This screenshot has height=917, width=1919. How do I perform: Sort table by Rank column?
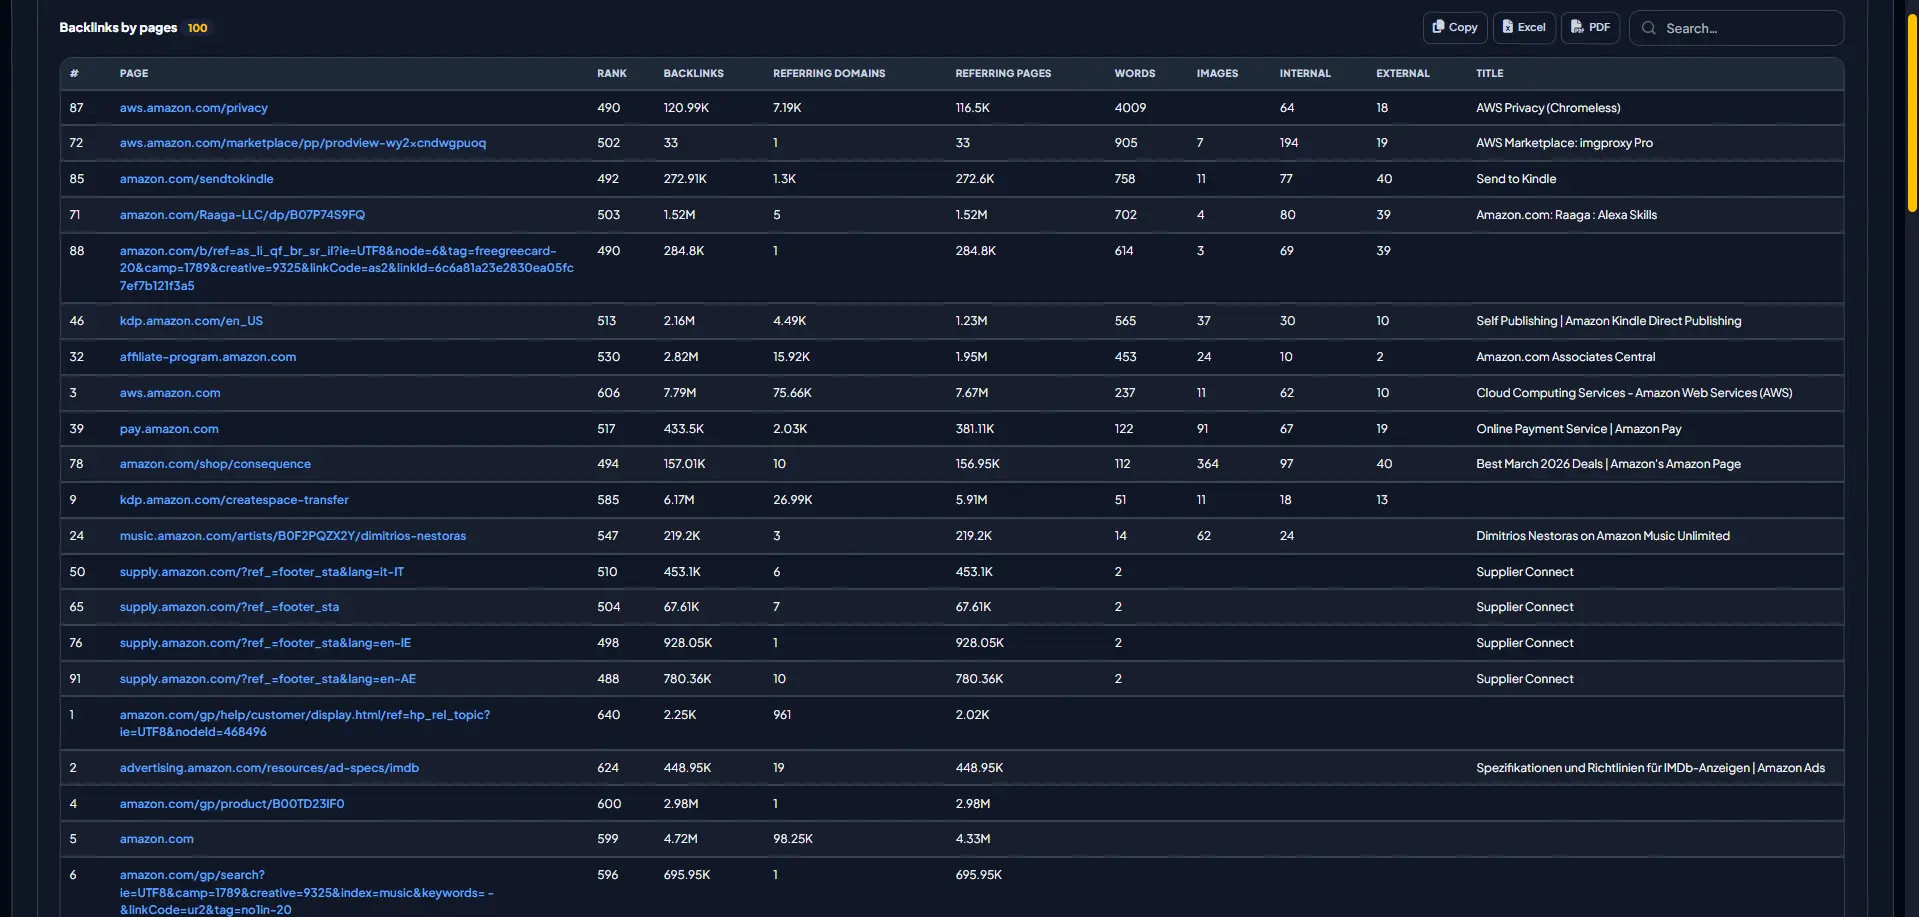coord(612,74)
